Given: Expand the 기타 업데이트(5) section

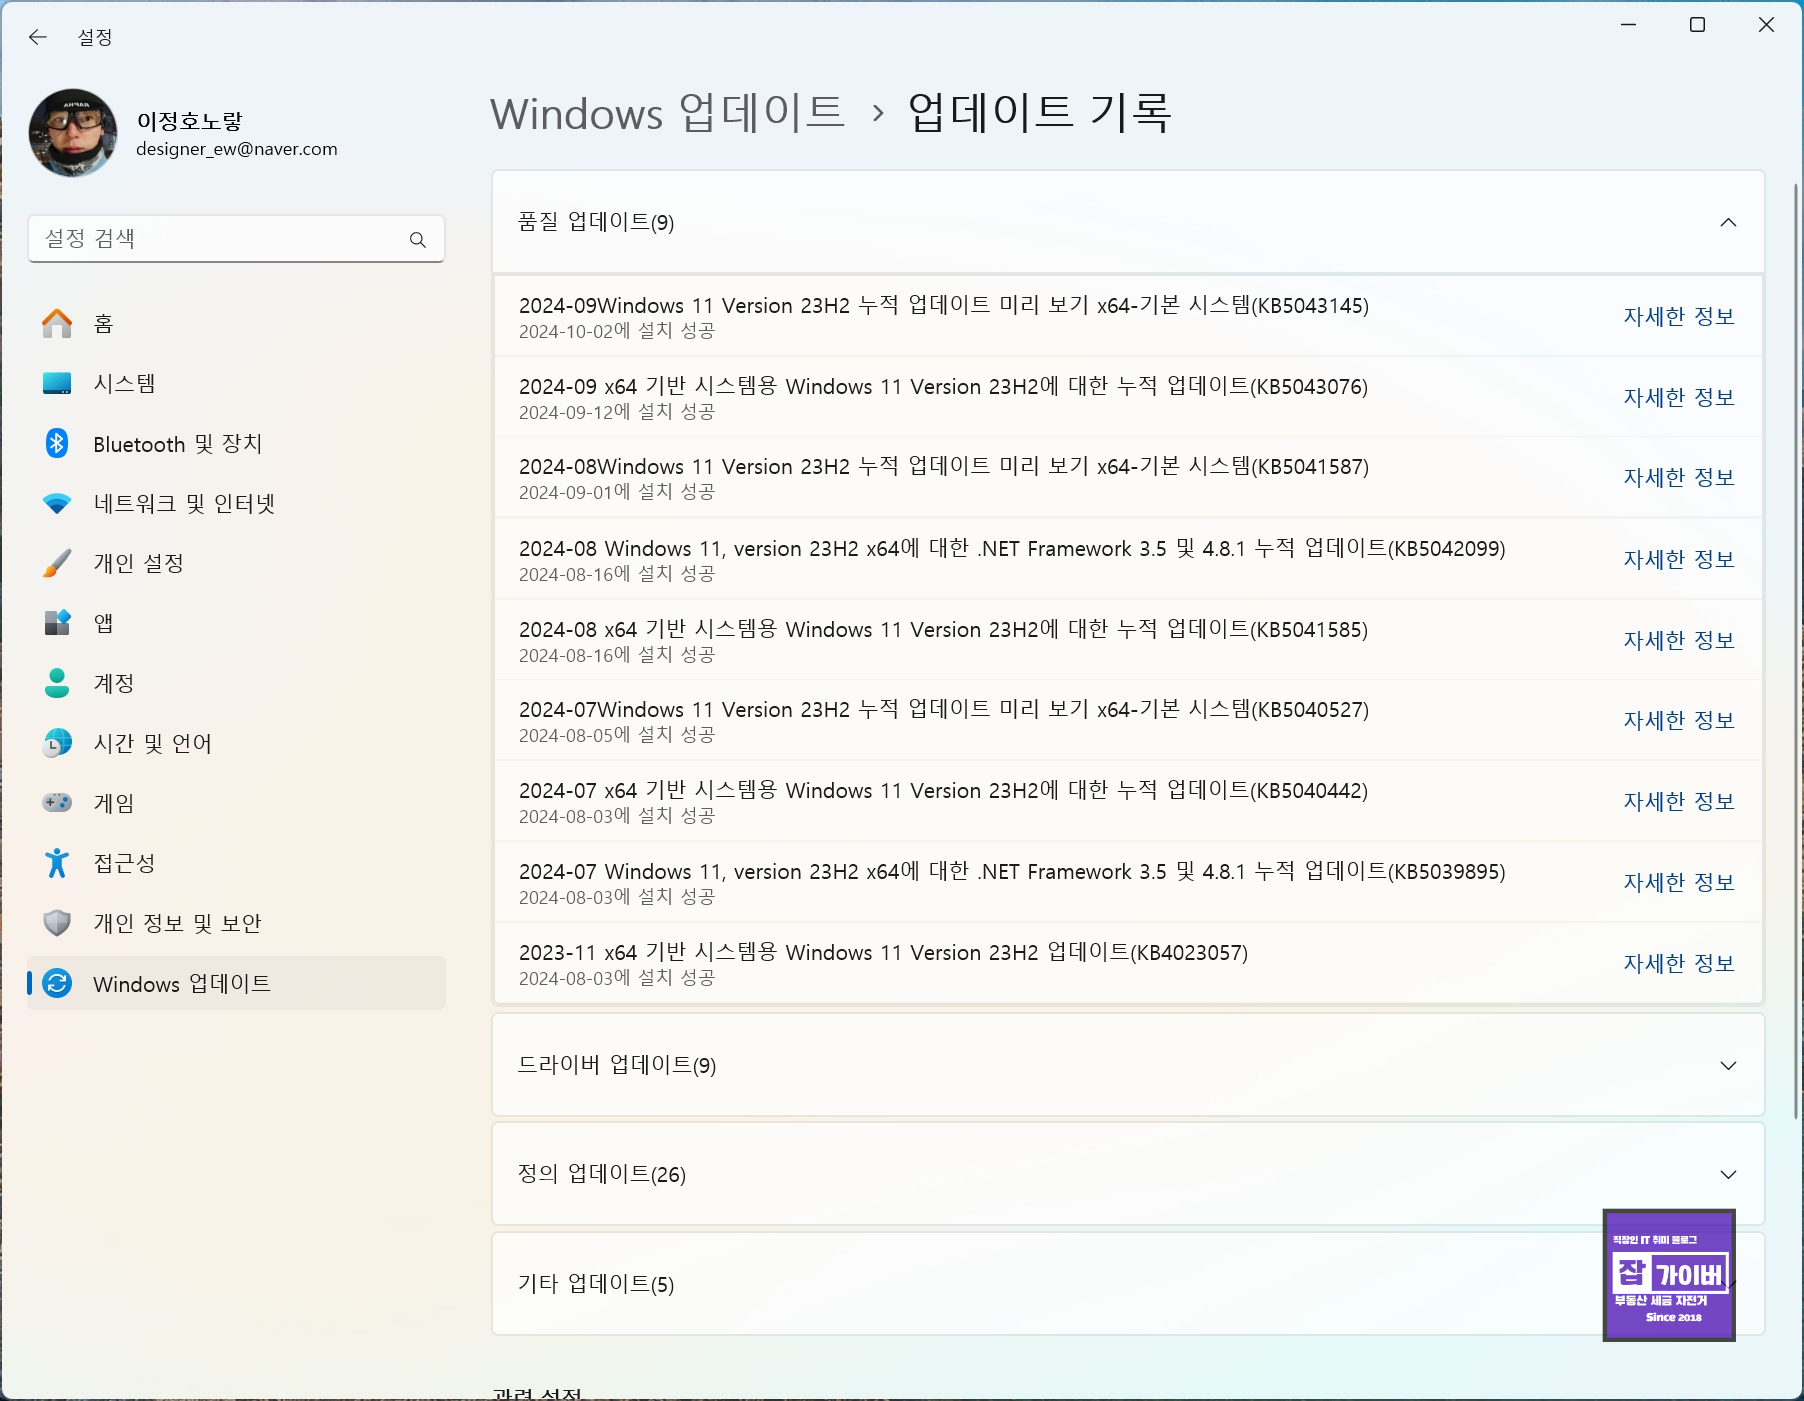Looking at the screenshot, I should (1128, 1284).
